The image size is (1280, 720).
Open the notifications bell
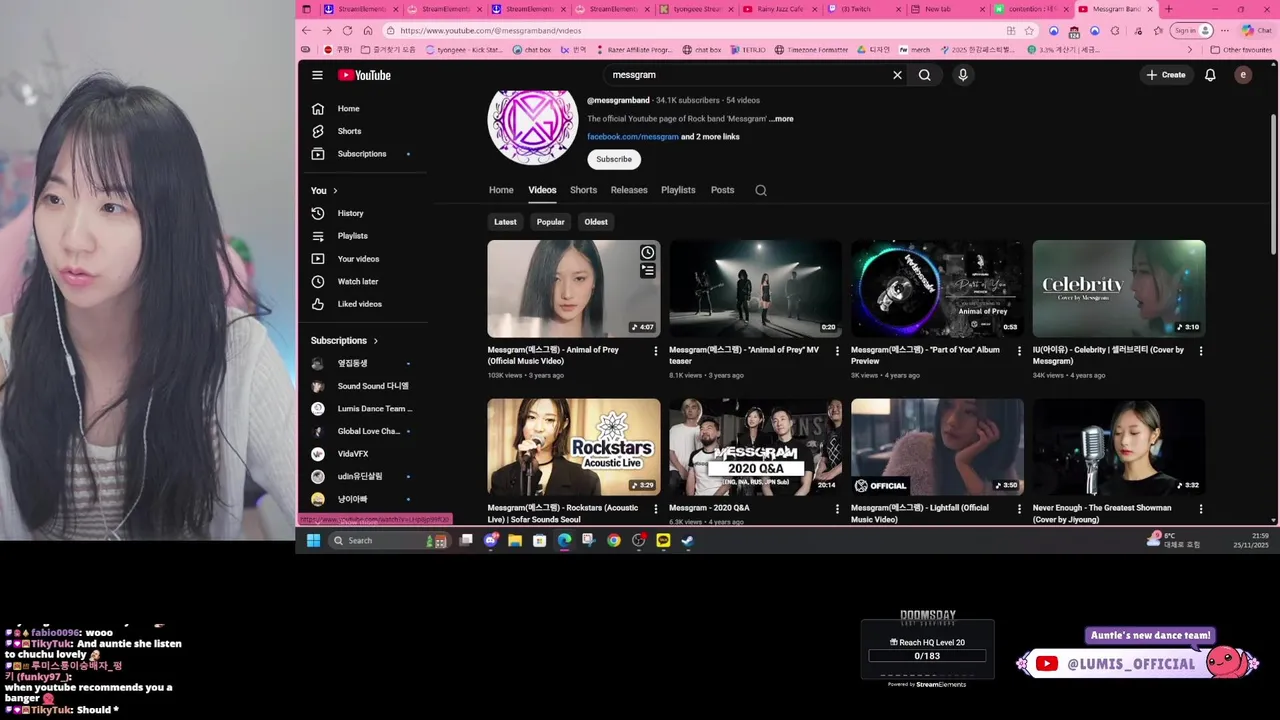click(1210, 75)
